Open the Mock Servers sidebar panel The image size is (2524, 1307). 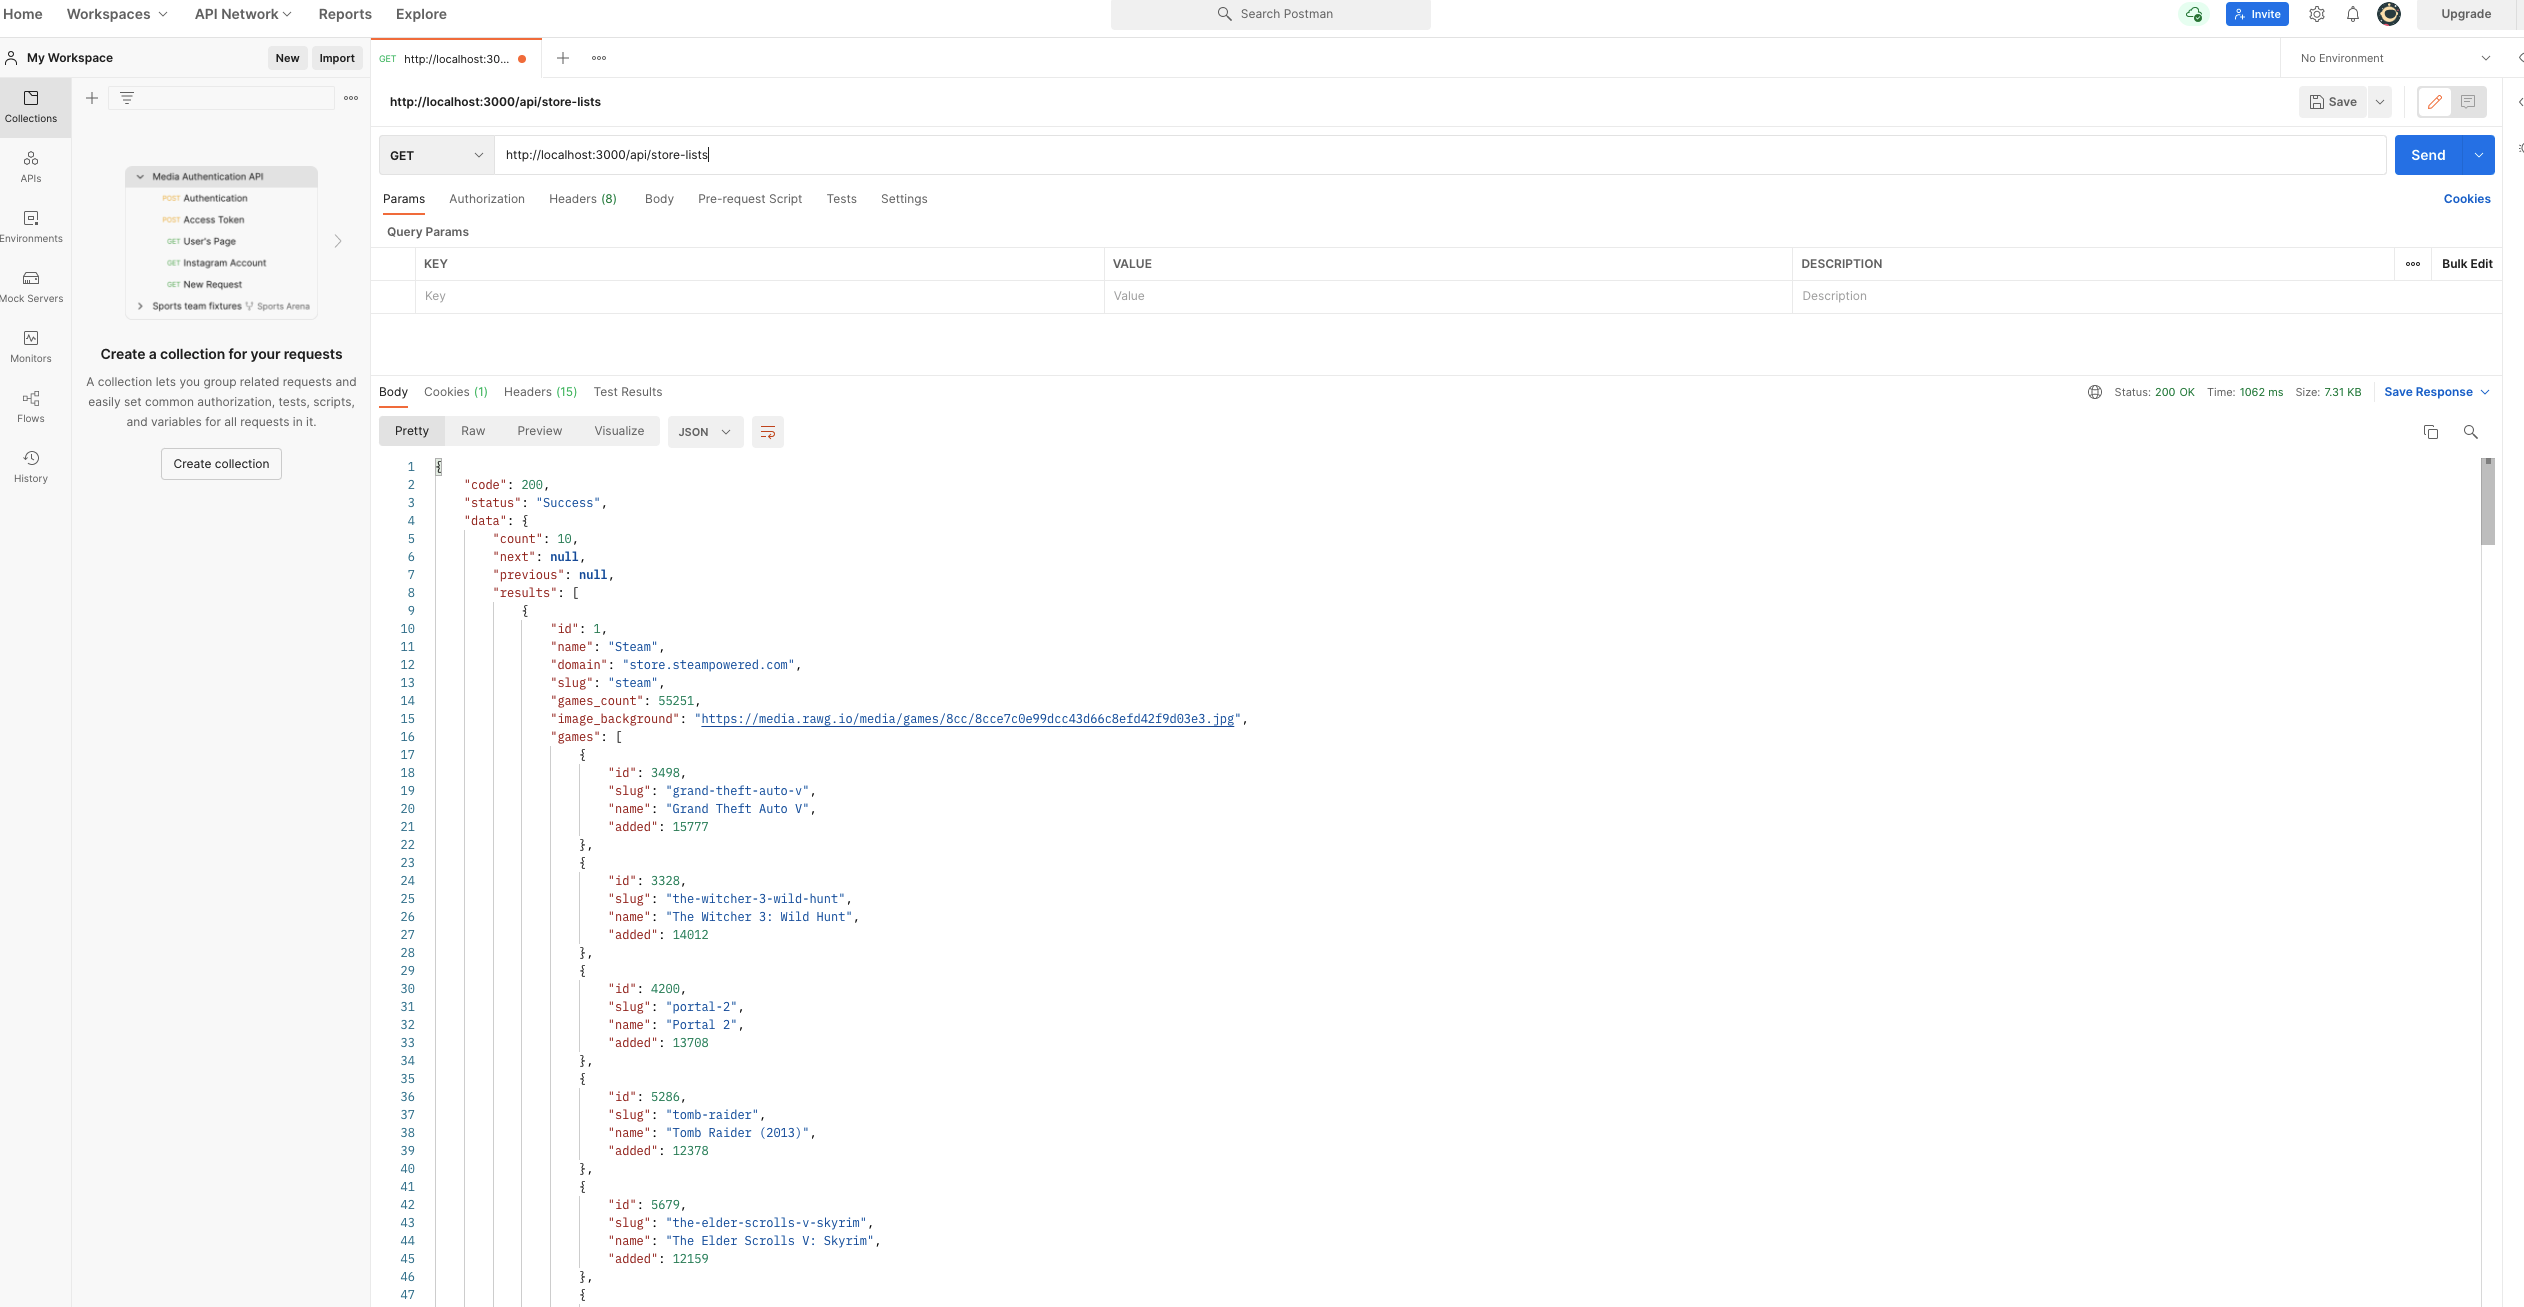click(x=31, y=287)
